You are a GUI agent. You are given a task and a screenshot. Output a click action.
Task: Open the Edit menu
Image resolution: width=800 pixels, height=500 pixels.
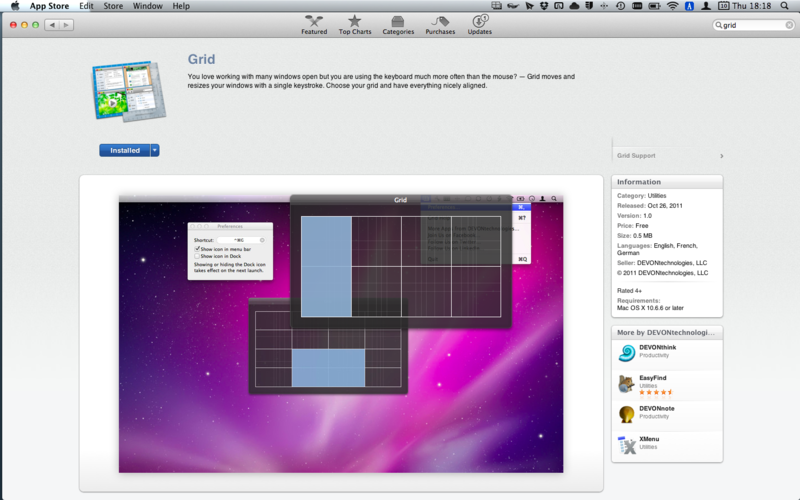coord(86,6)
